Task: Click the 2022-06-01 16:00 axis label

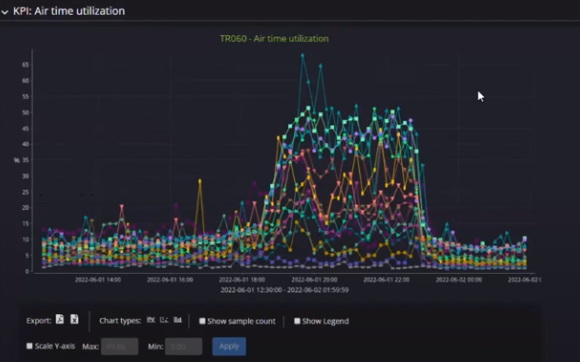Action: (x=170, y=280)
